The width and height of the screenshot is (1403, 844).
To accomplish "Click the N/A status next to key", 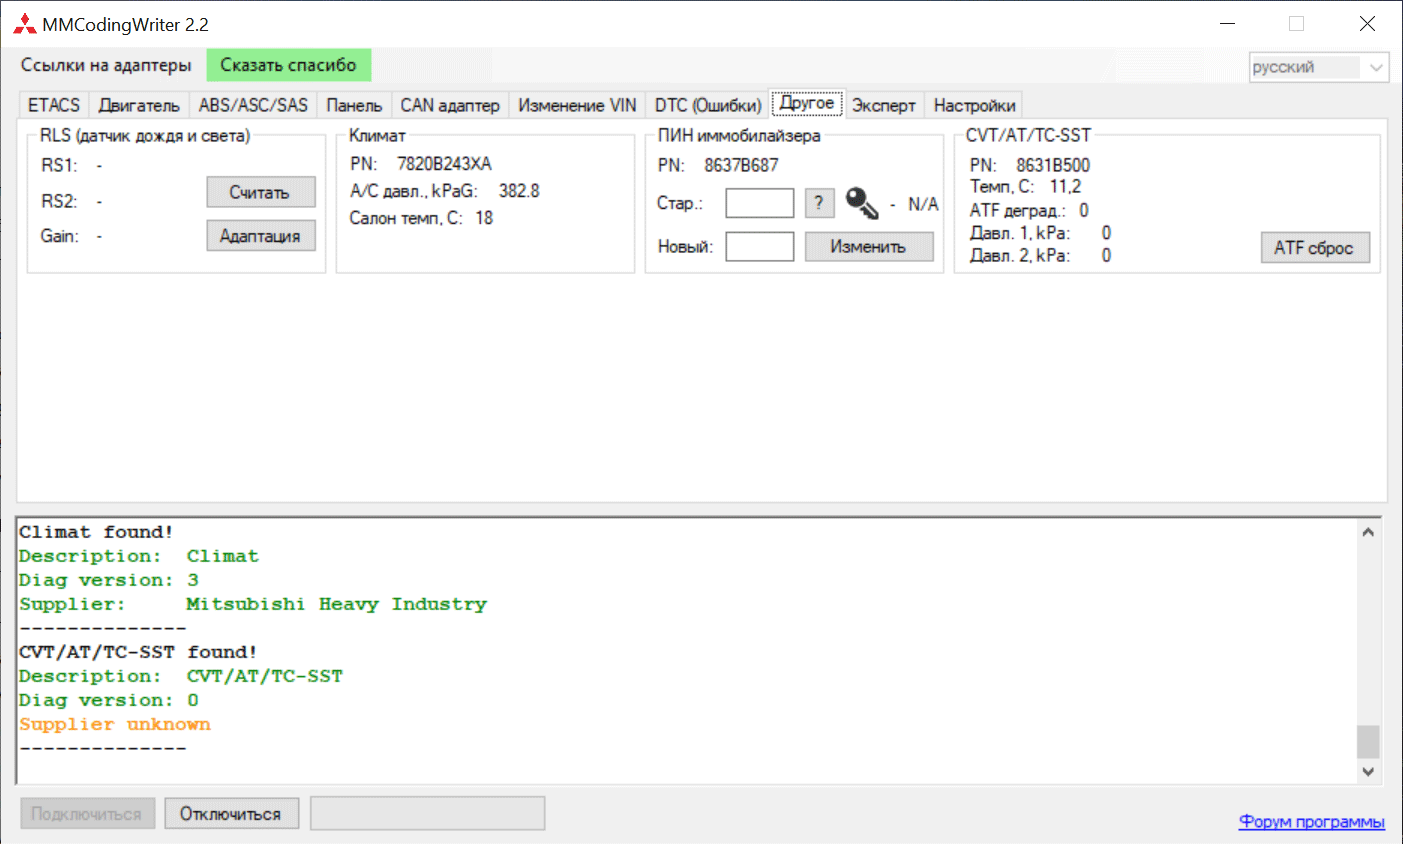I will click(923, 204).
